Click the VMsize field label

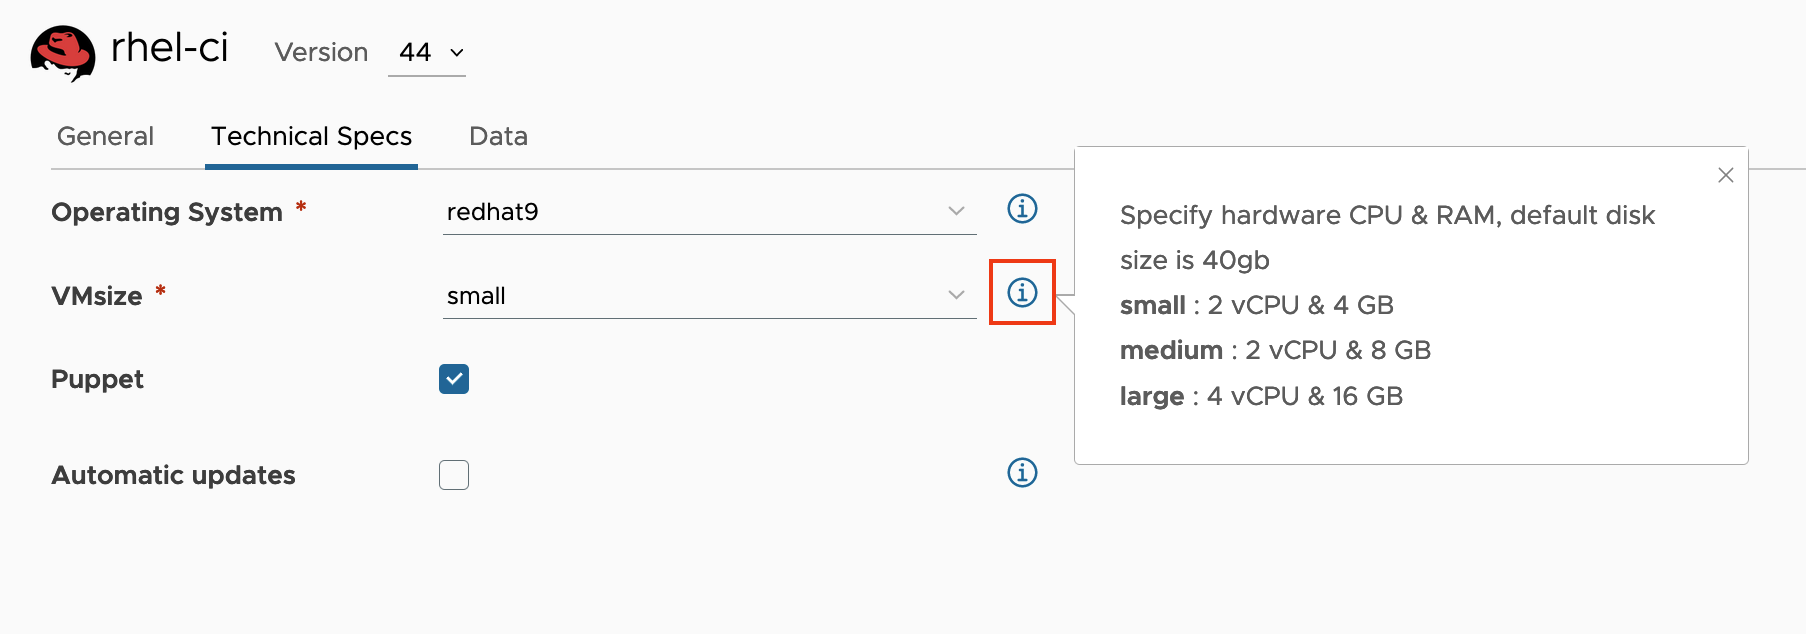click(97, 296)
